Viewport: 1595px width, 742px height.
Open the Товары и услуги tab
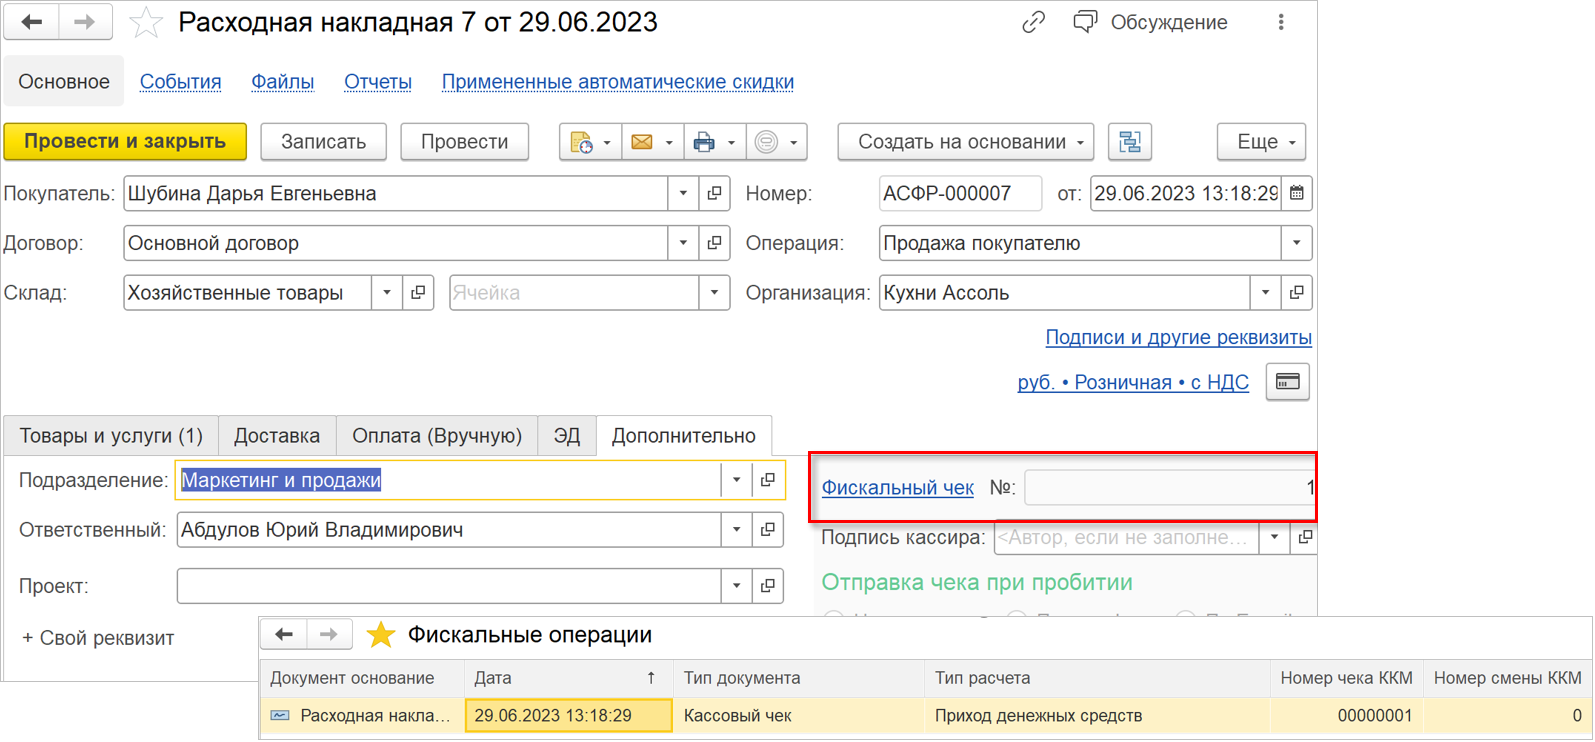[x=111, y=436]
